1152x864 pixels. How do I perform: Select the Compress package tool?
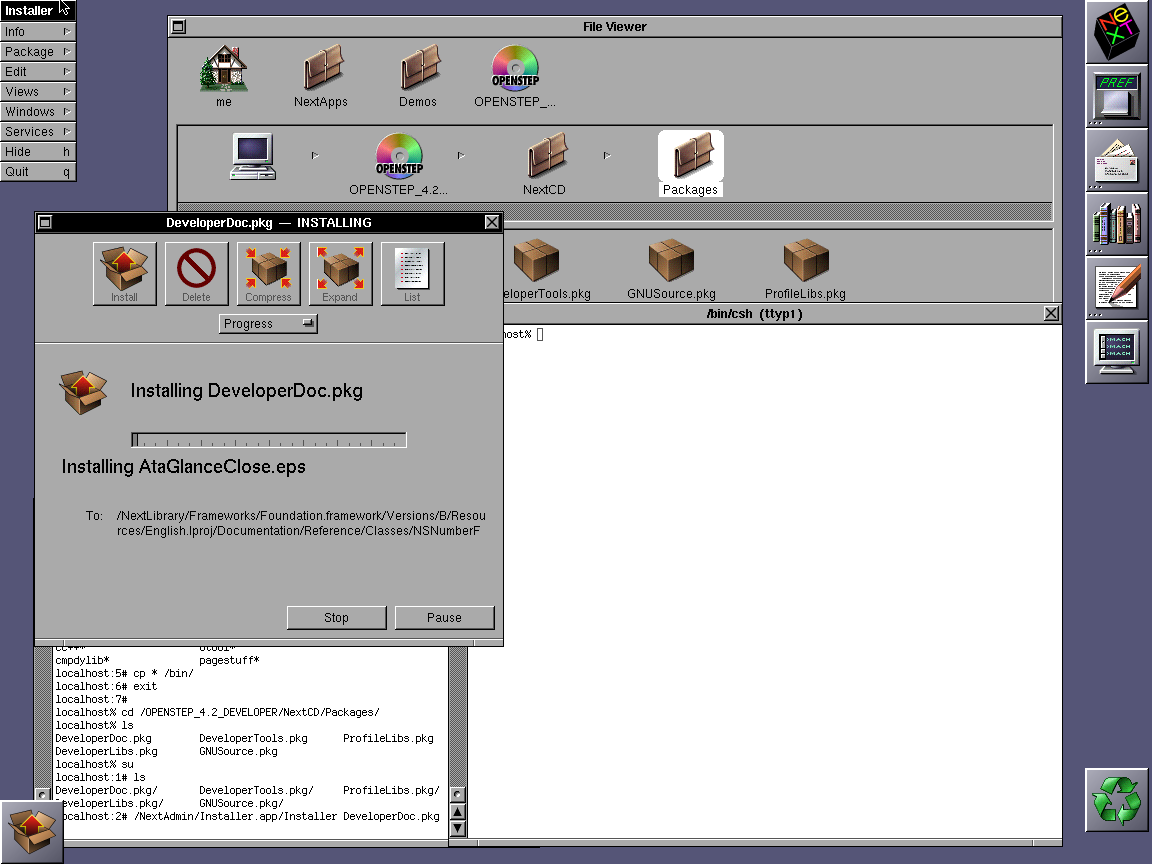coord(268,272)
